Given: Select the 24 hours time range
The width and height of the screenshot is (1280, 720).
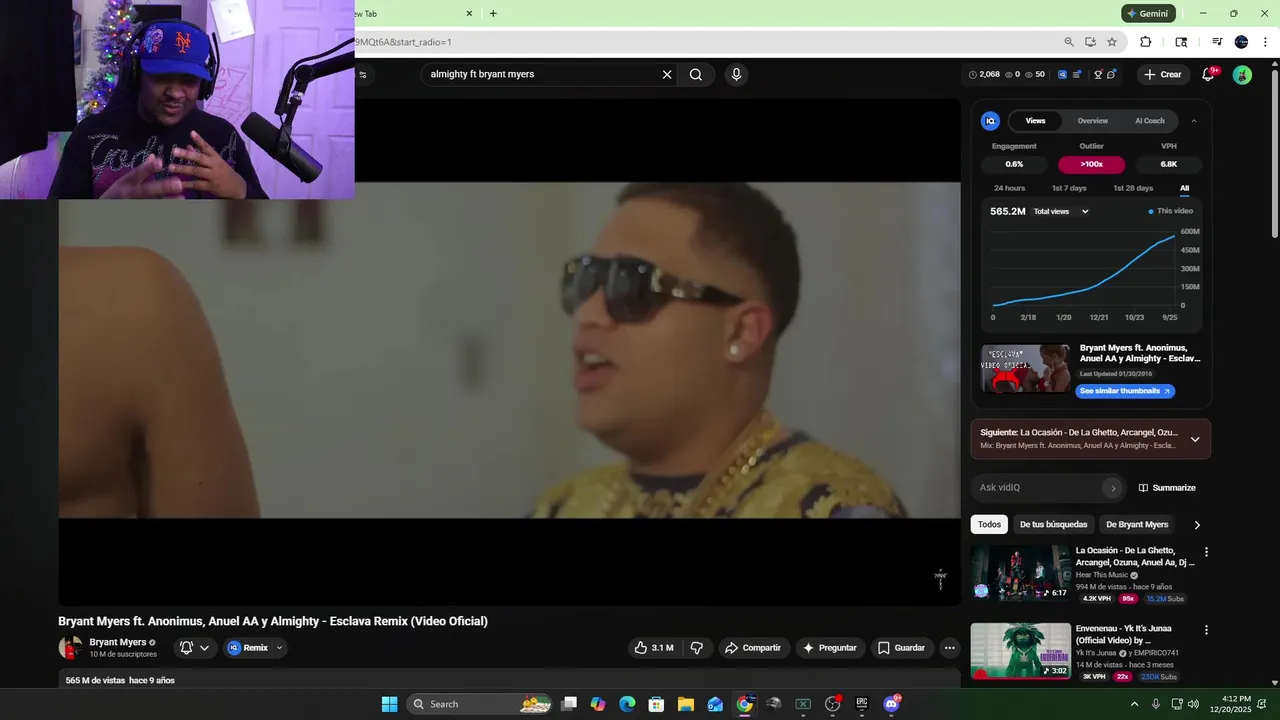Looking at the screenshot, I should (1009, 188).
